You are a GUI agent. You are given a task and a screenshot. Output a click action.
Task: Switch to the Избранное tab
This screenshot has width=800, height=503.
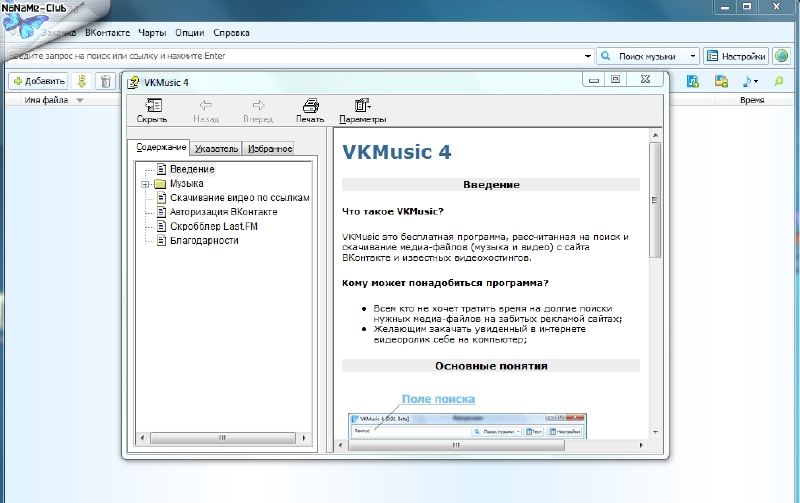click(x=269, y=148)
